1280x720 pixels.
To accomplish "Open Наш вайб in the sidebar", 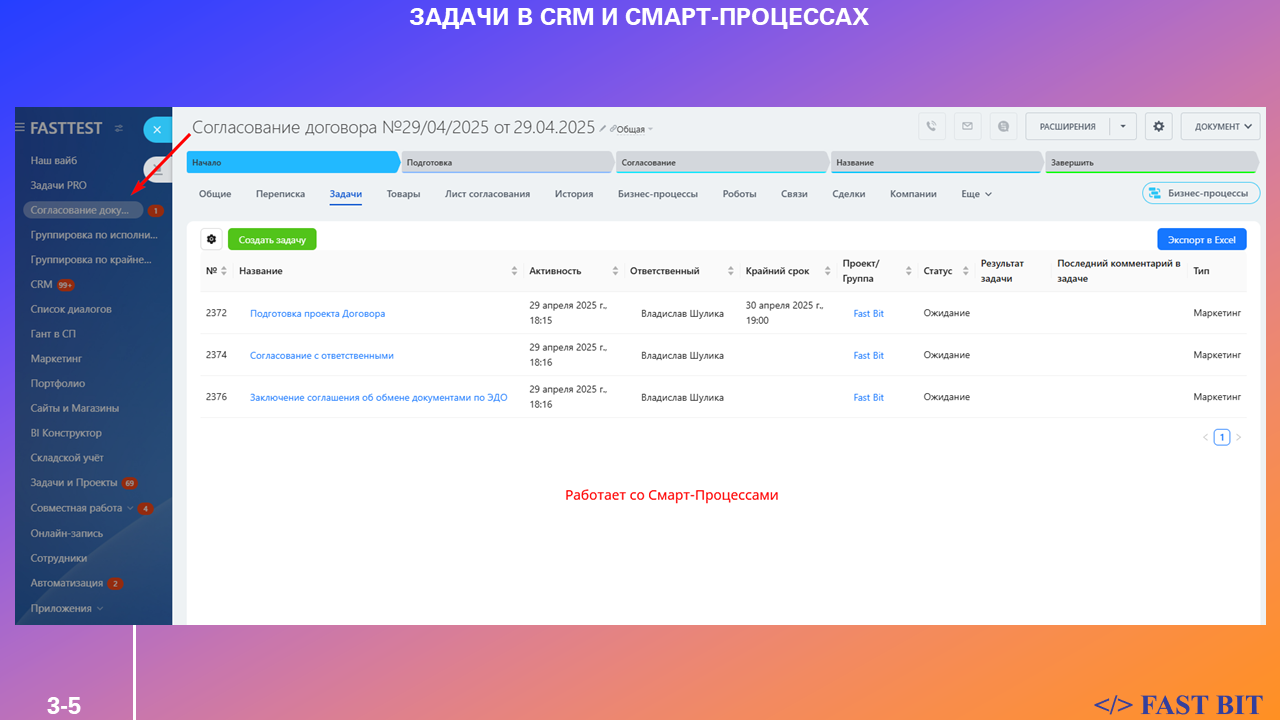I will [54, 160].
